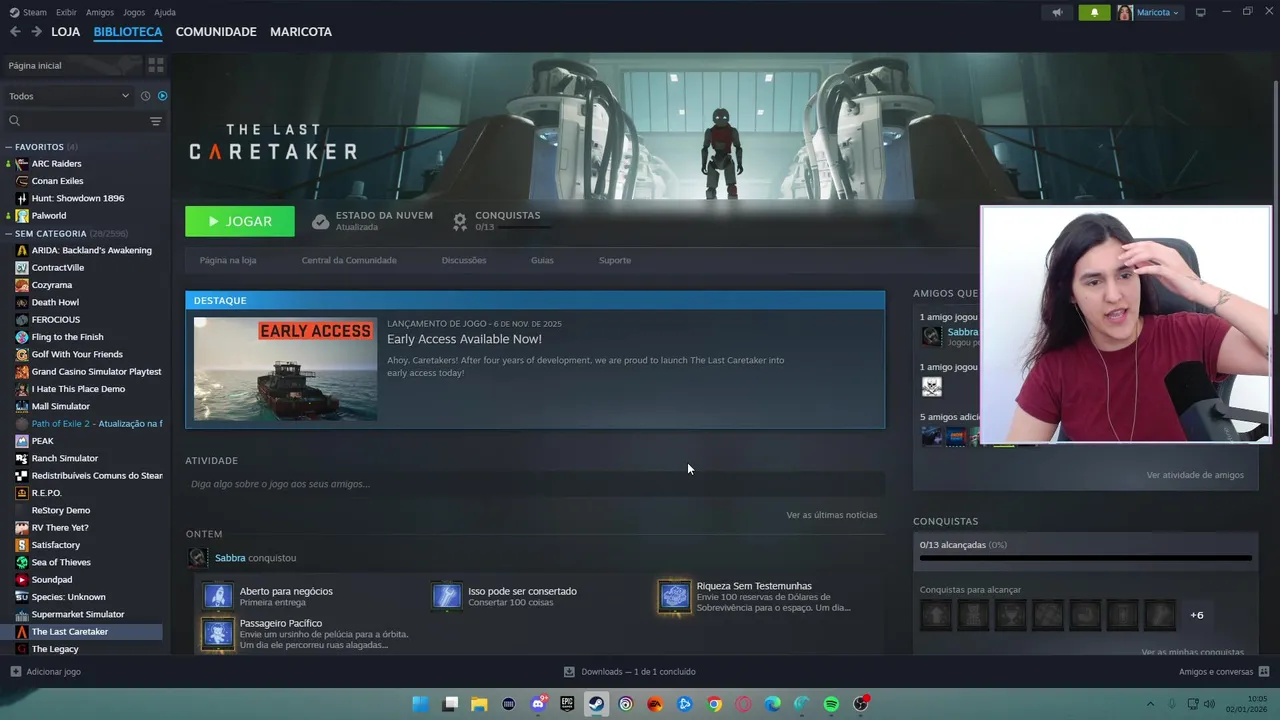Open Amigos e conversas chat panel
Viewport: 1280px width, 720px height.
[1224, 672]
